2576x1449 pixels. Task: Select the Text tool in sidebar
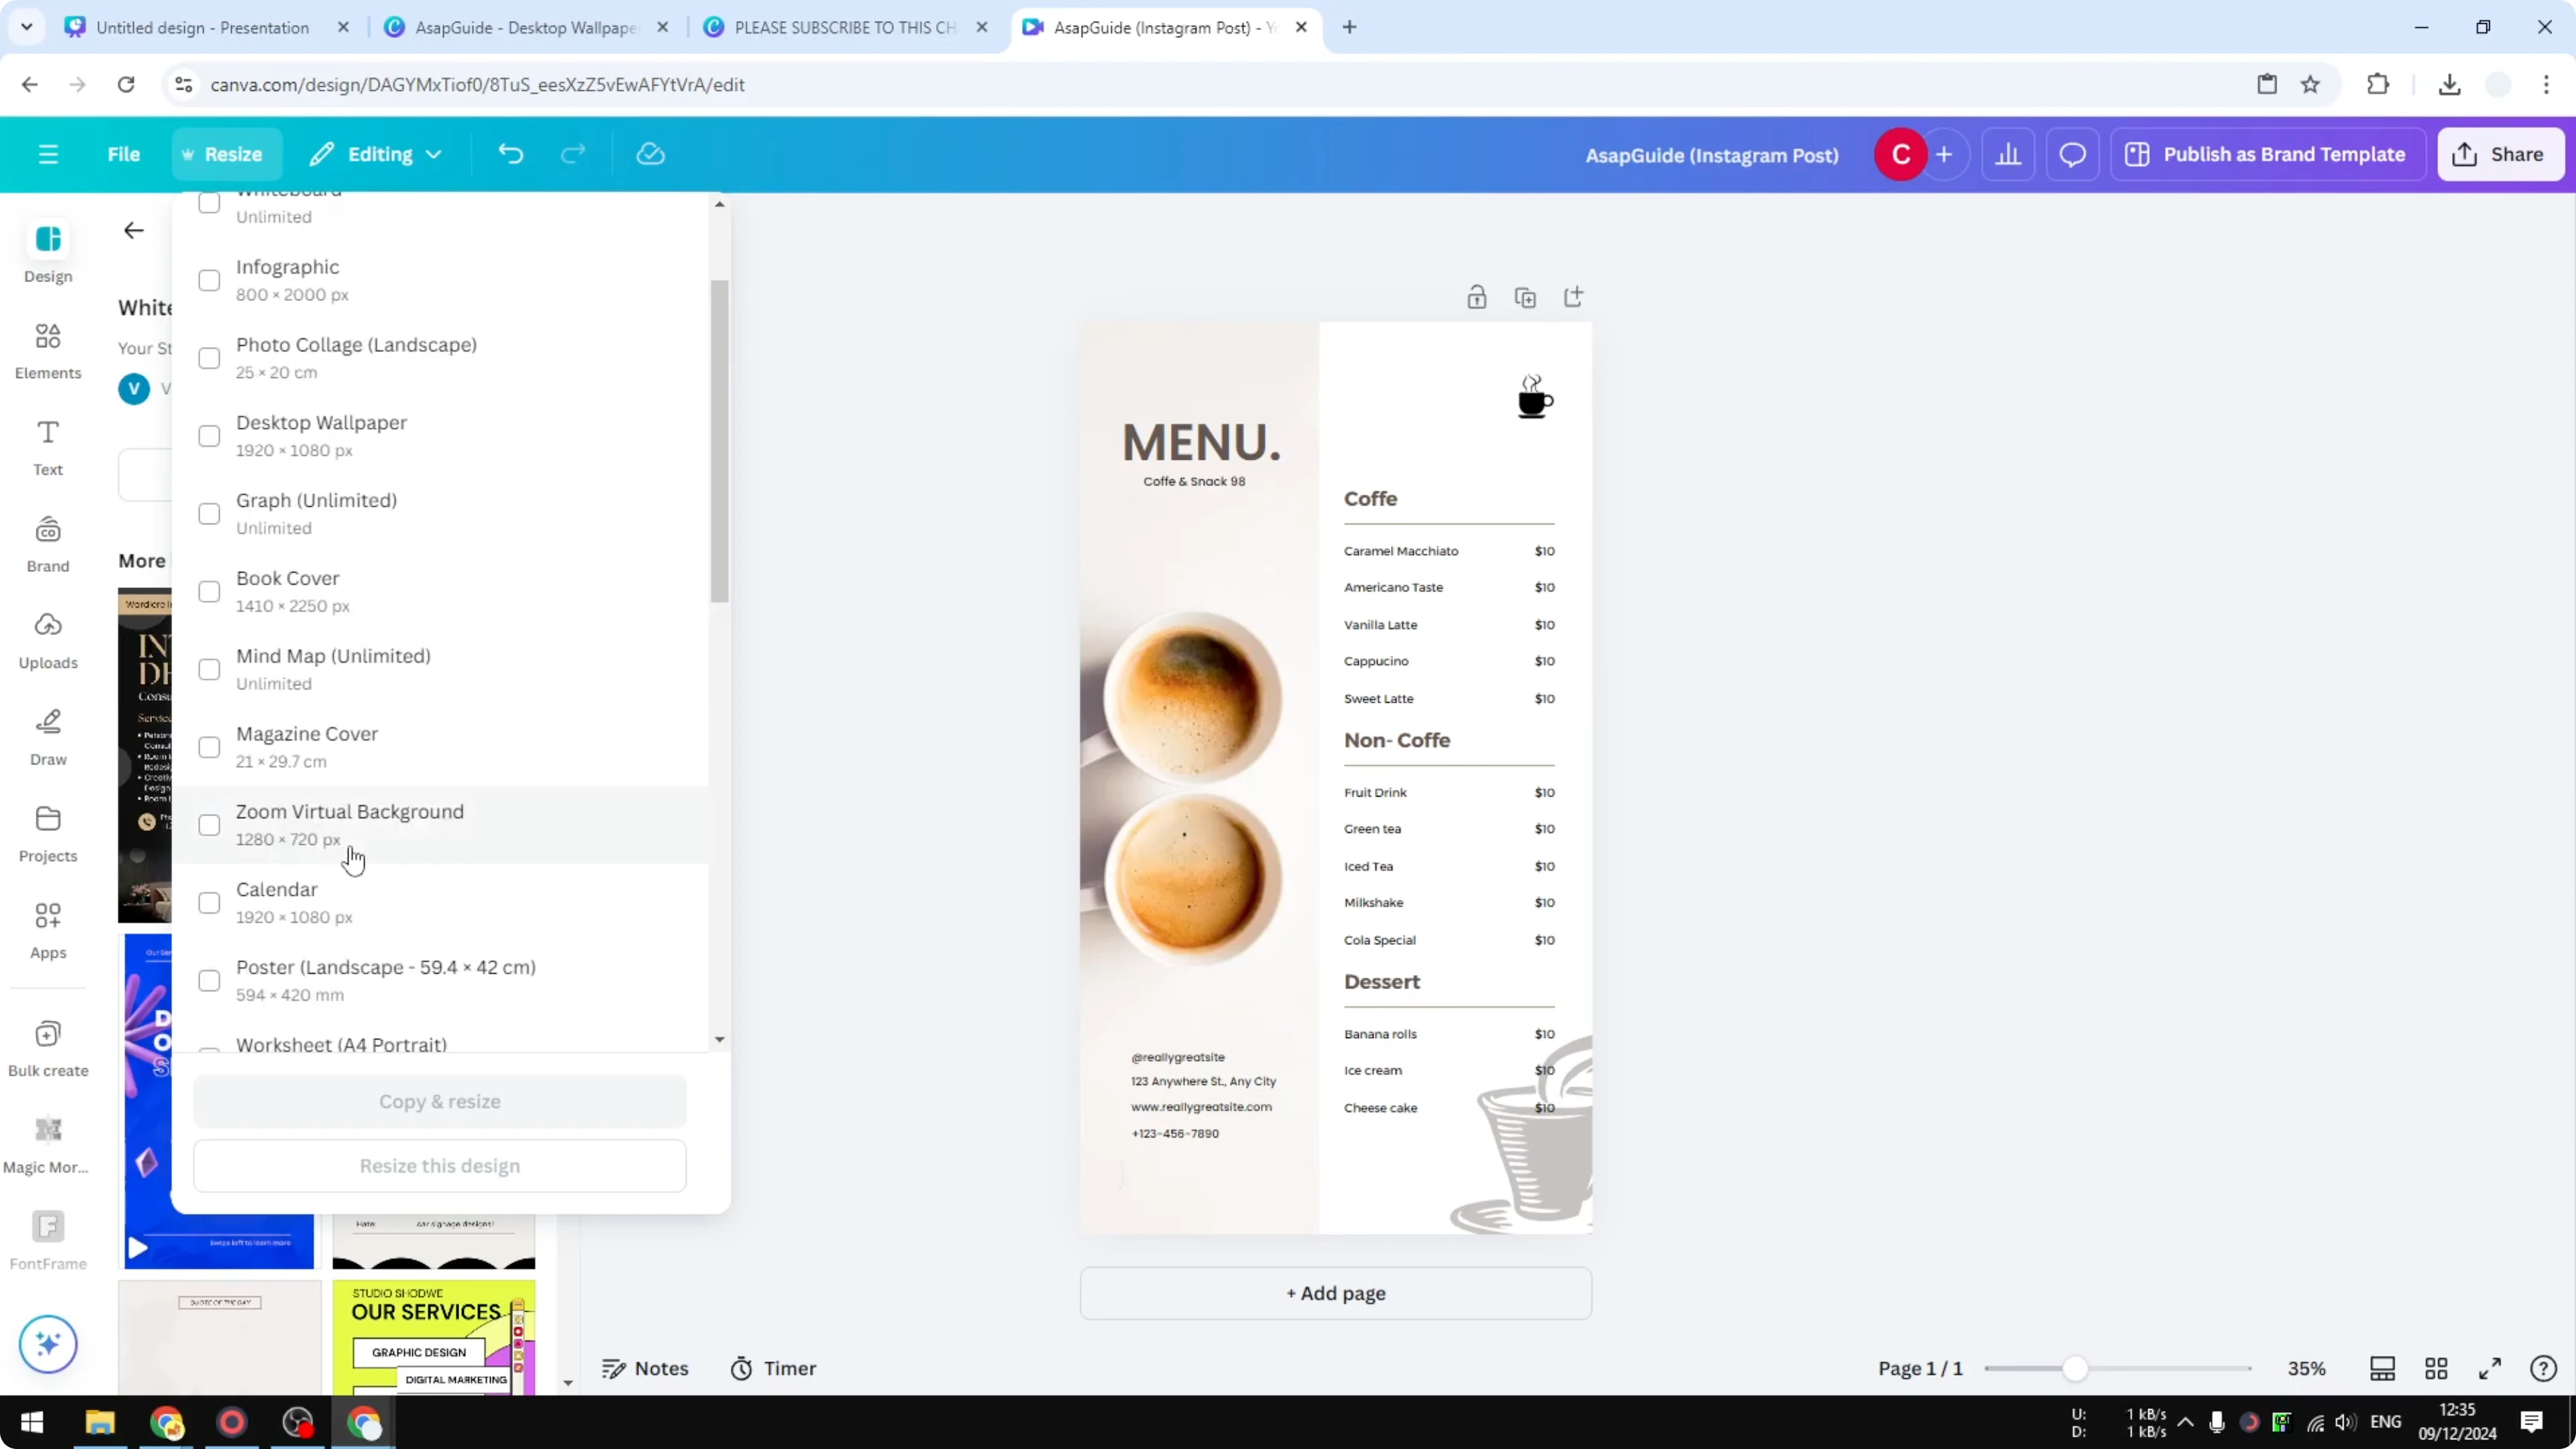pos(48,447)
